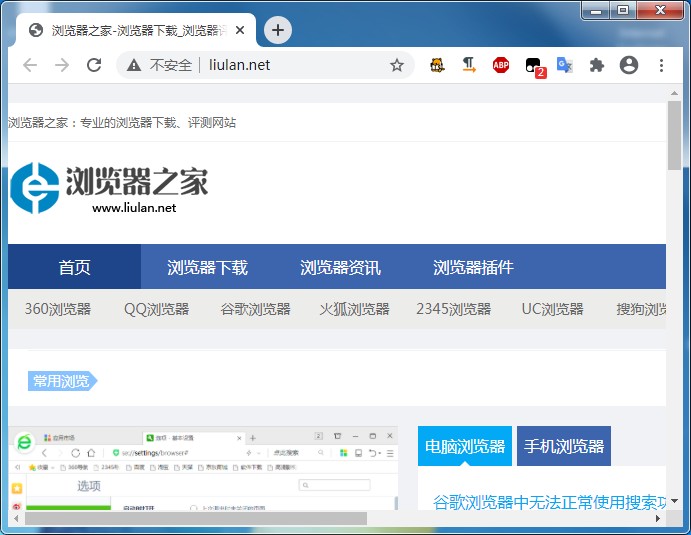This screenshot has width=691, height=535.
Task: Open the Tampermonkey-style monkey extension icon
Action: [x=437, y=65]
